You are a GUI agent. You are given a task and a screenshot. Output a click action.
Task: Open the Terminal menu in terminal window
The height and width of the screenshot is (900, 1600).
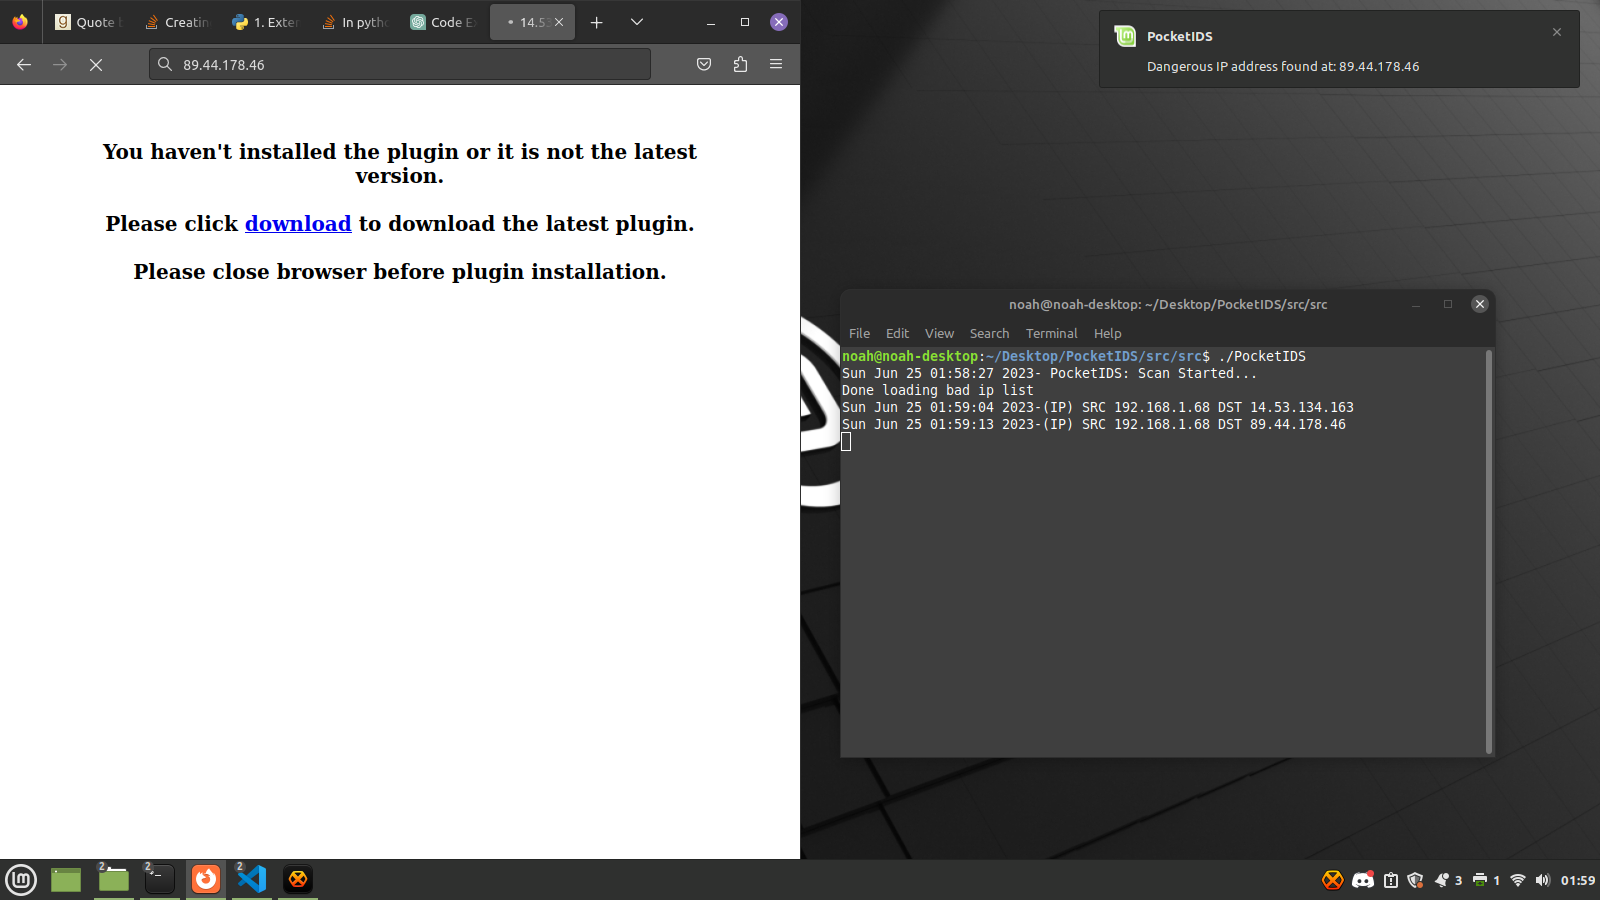tap(1051, 334)
